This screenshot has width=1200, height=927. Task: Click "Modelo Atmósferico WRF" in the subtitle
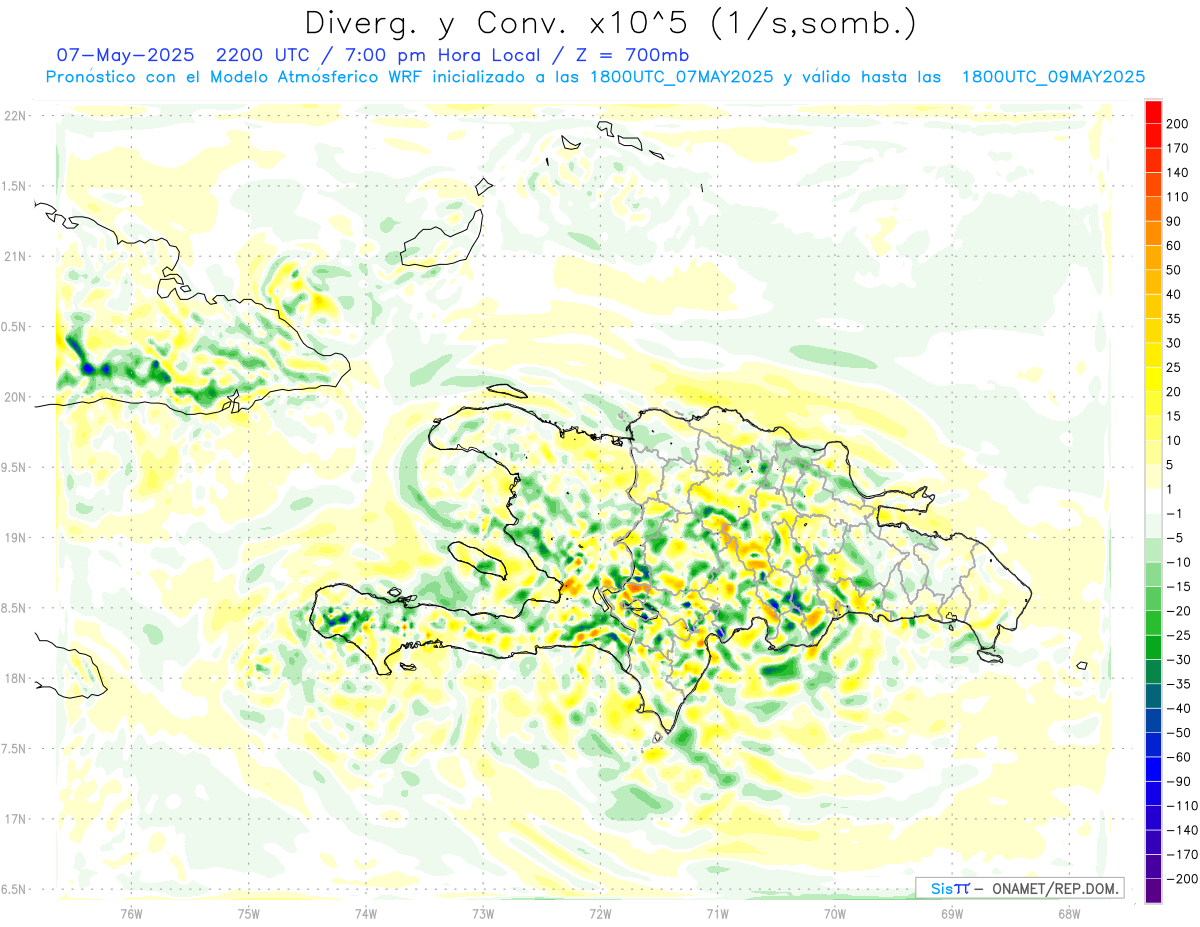click(x=322, y=77)
